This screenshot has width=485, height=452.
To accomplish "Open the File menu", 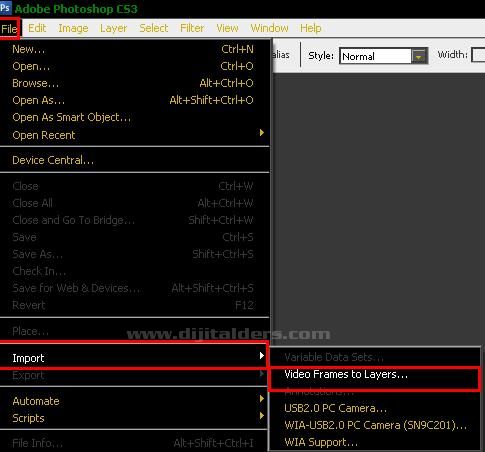I will click(x=9, y=29).
